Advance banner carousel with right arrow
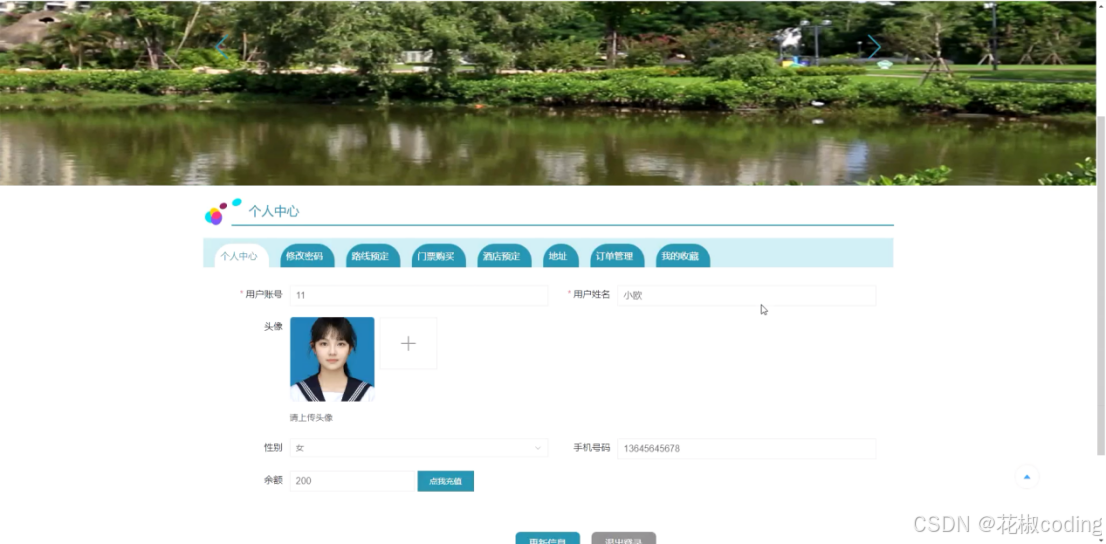Image resolution: width=1106 pixels, height=544 pixels. coord(875,47)
